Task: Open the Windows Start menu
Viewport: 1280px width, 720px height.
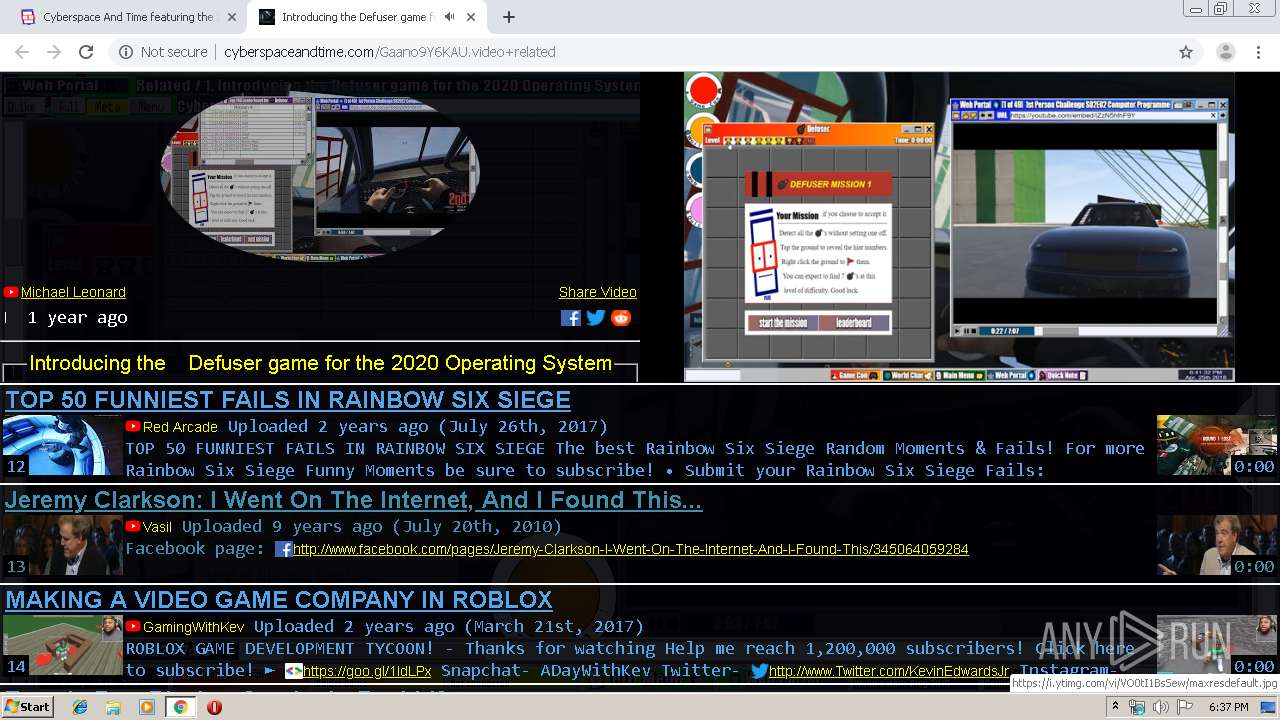Action: 27,707
